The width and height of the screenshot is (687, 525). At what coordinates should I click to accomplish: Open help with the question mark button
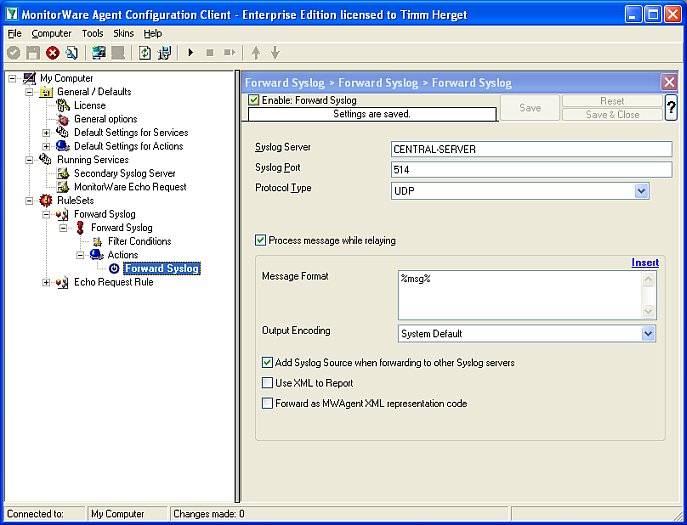pyautogui.click(x=671, y=107)
